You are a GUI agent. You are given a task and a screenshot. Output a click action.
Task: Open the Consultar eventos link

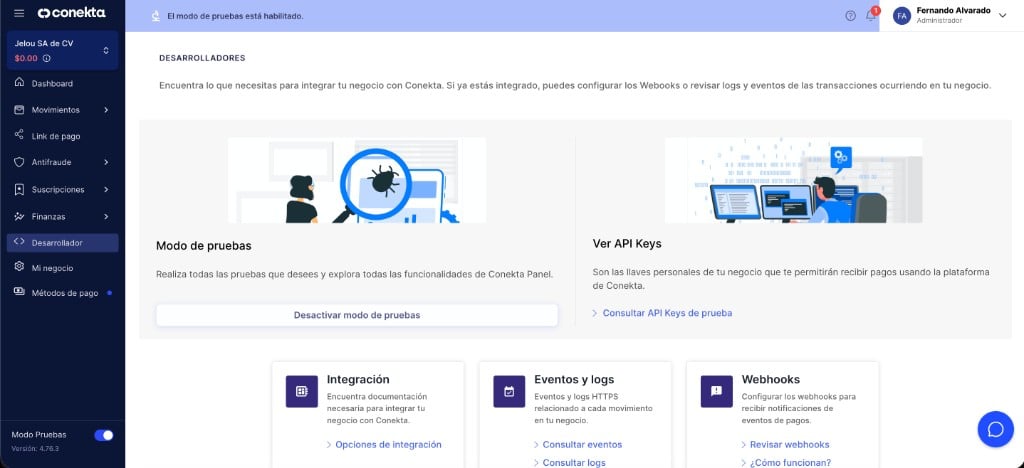point(582,445)
